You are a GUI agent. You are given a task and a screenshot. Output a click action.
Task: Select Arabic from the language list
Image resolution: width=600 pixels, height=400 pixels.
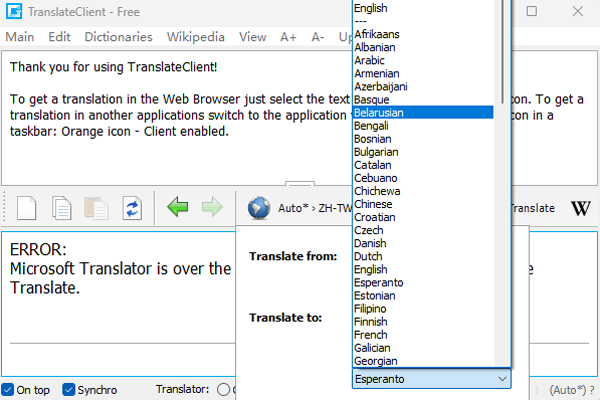423,60
